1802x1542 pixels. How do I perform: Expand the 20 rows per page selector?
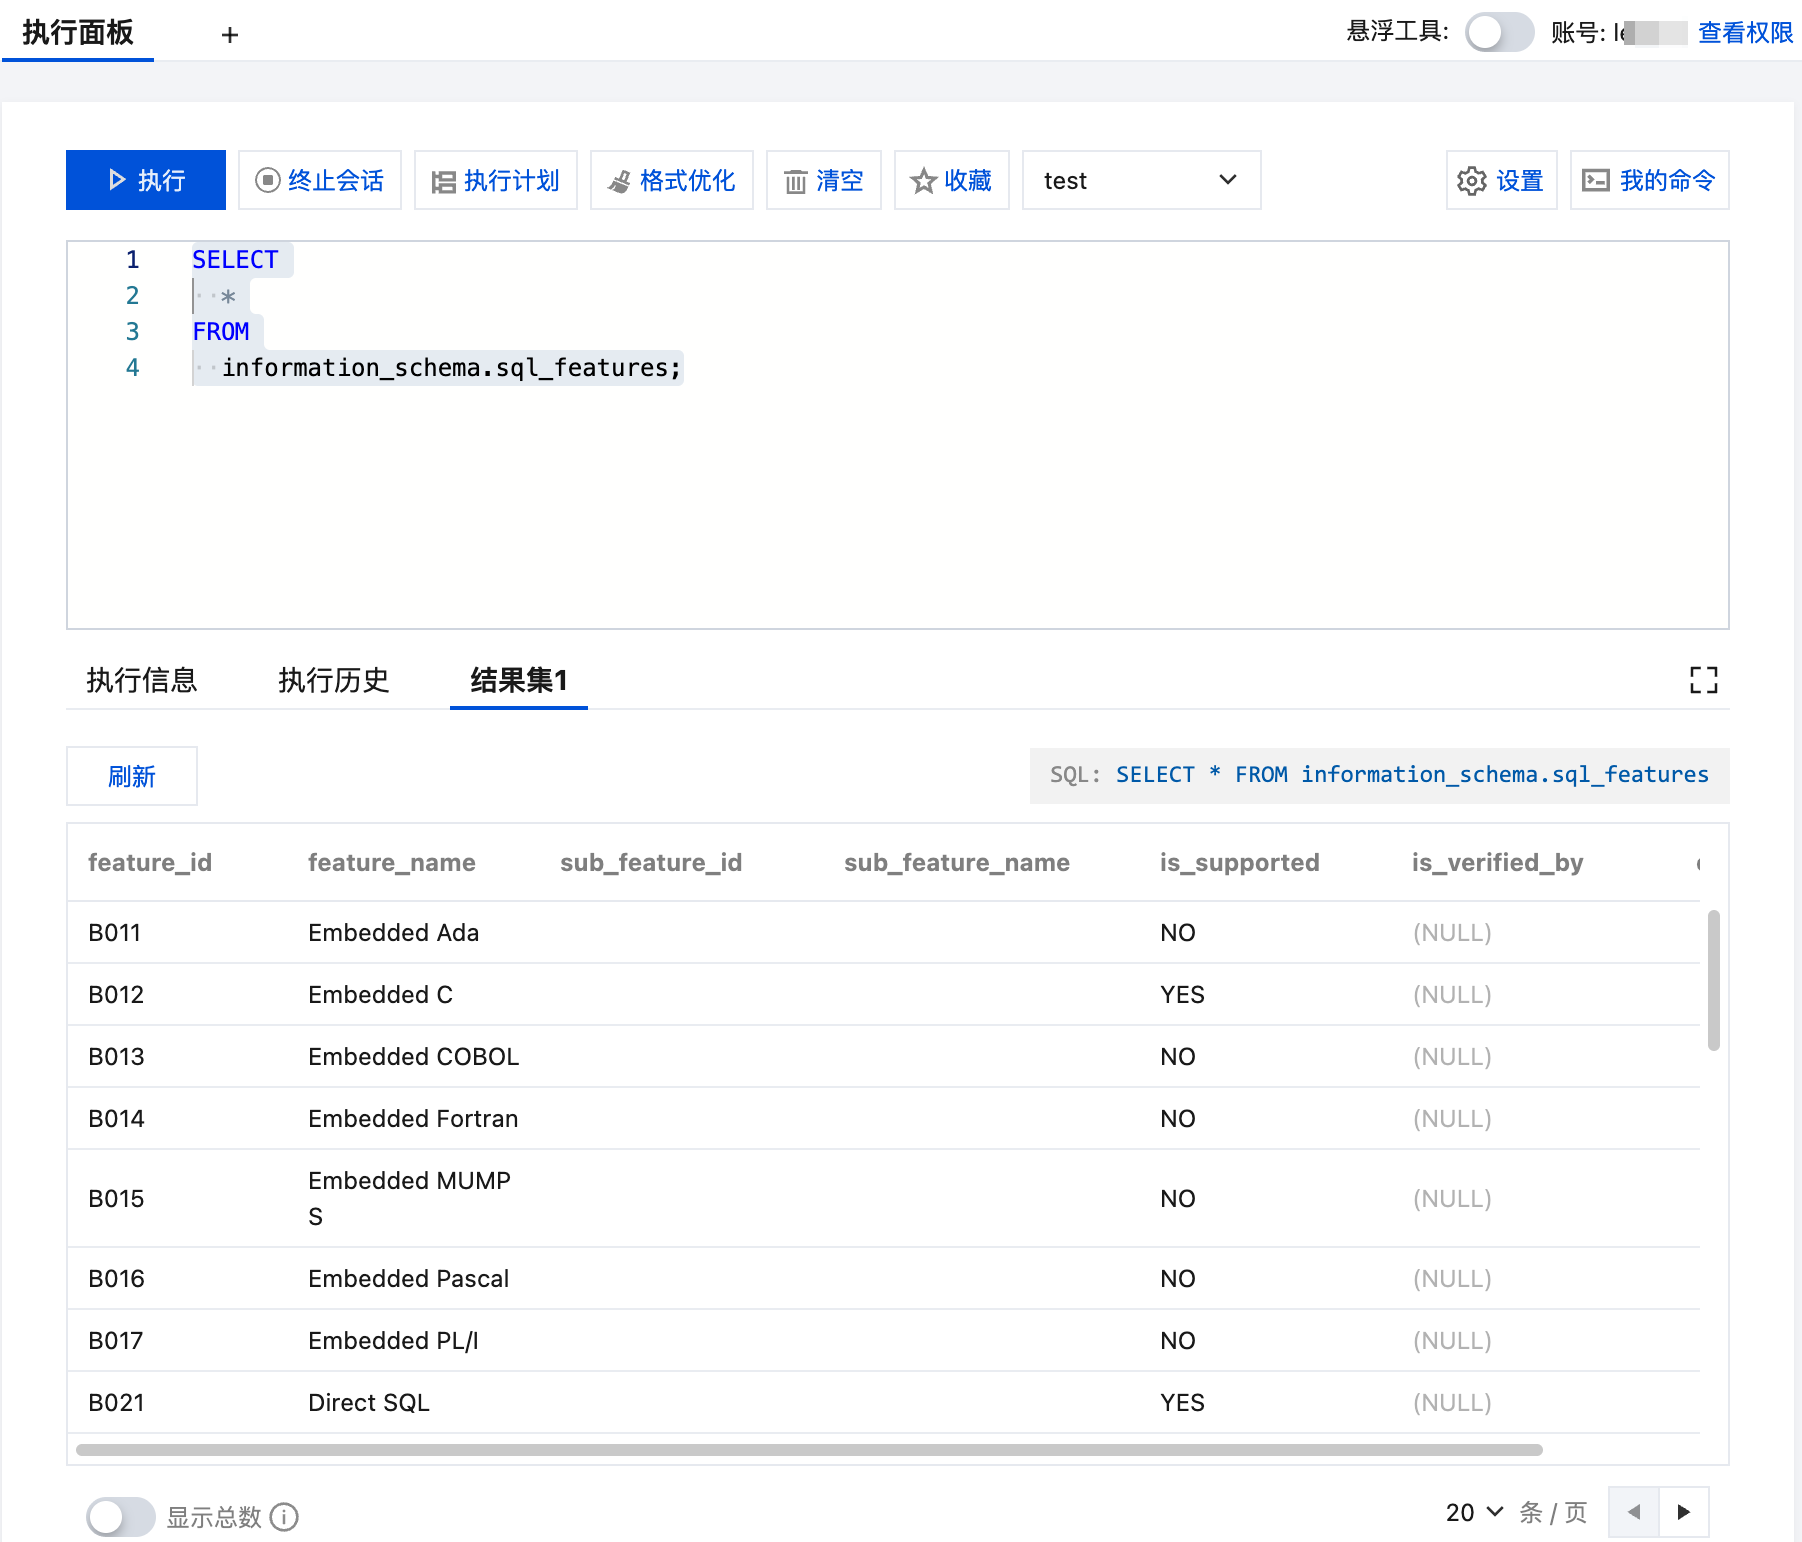[1474, 1512]
